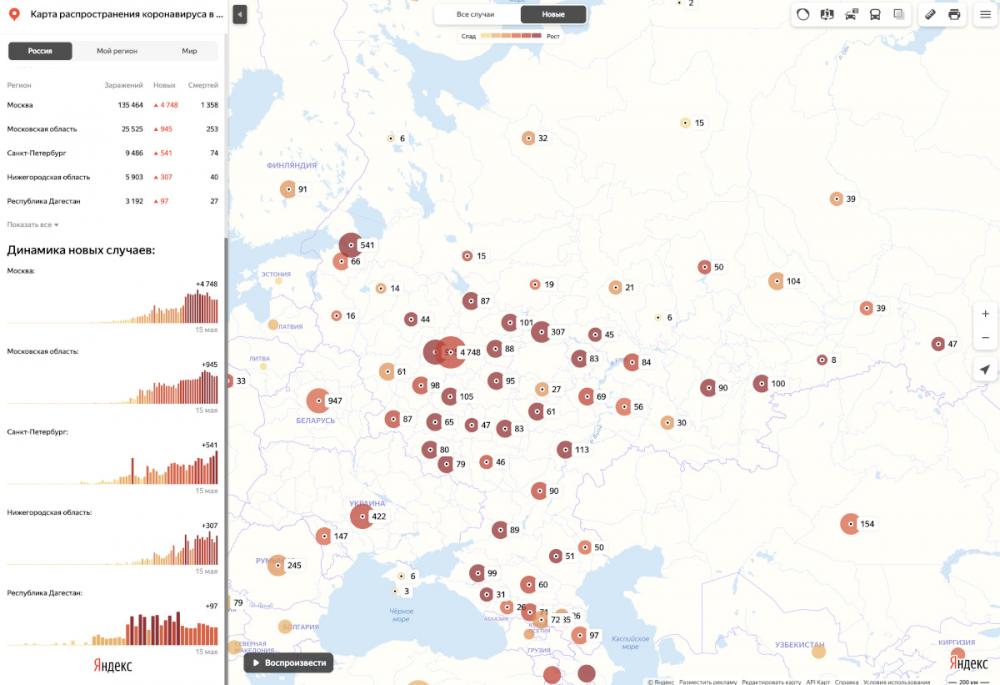
Task: Click the 154 marker on the map
Action: [850, 524]
